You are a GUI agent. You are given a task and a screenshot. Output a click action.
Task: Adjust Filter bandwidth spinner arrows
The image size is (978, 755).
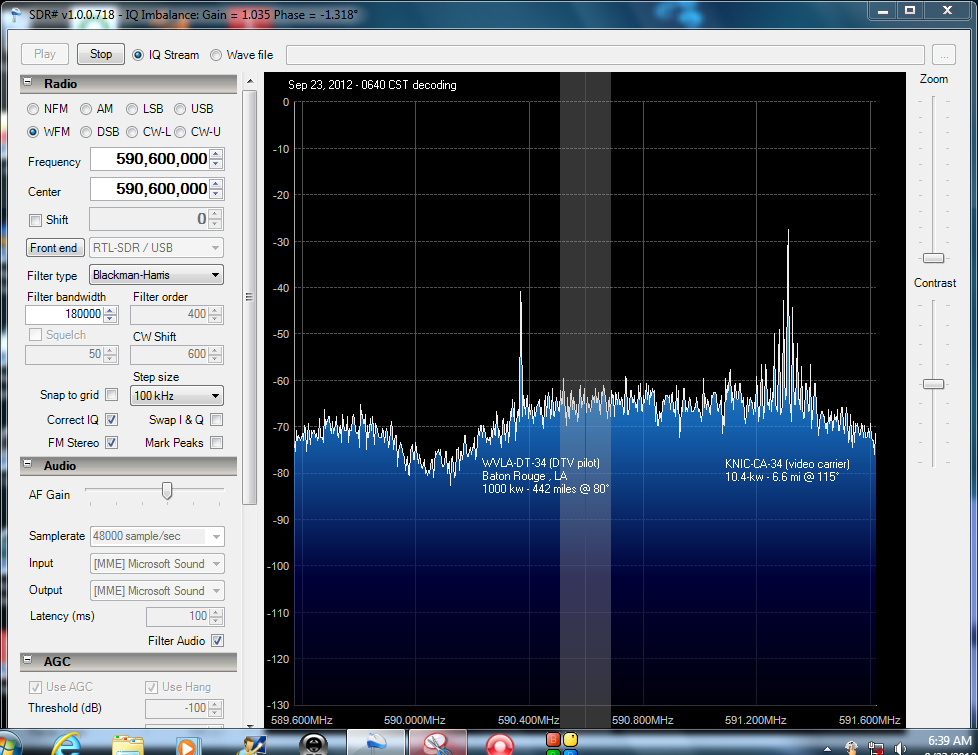(x=110, y=314)
